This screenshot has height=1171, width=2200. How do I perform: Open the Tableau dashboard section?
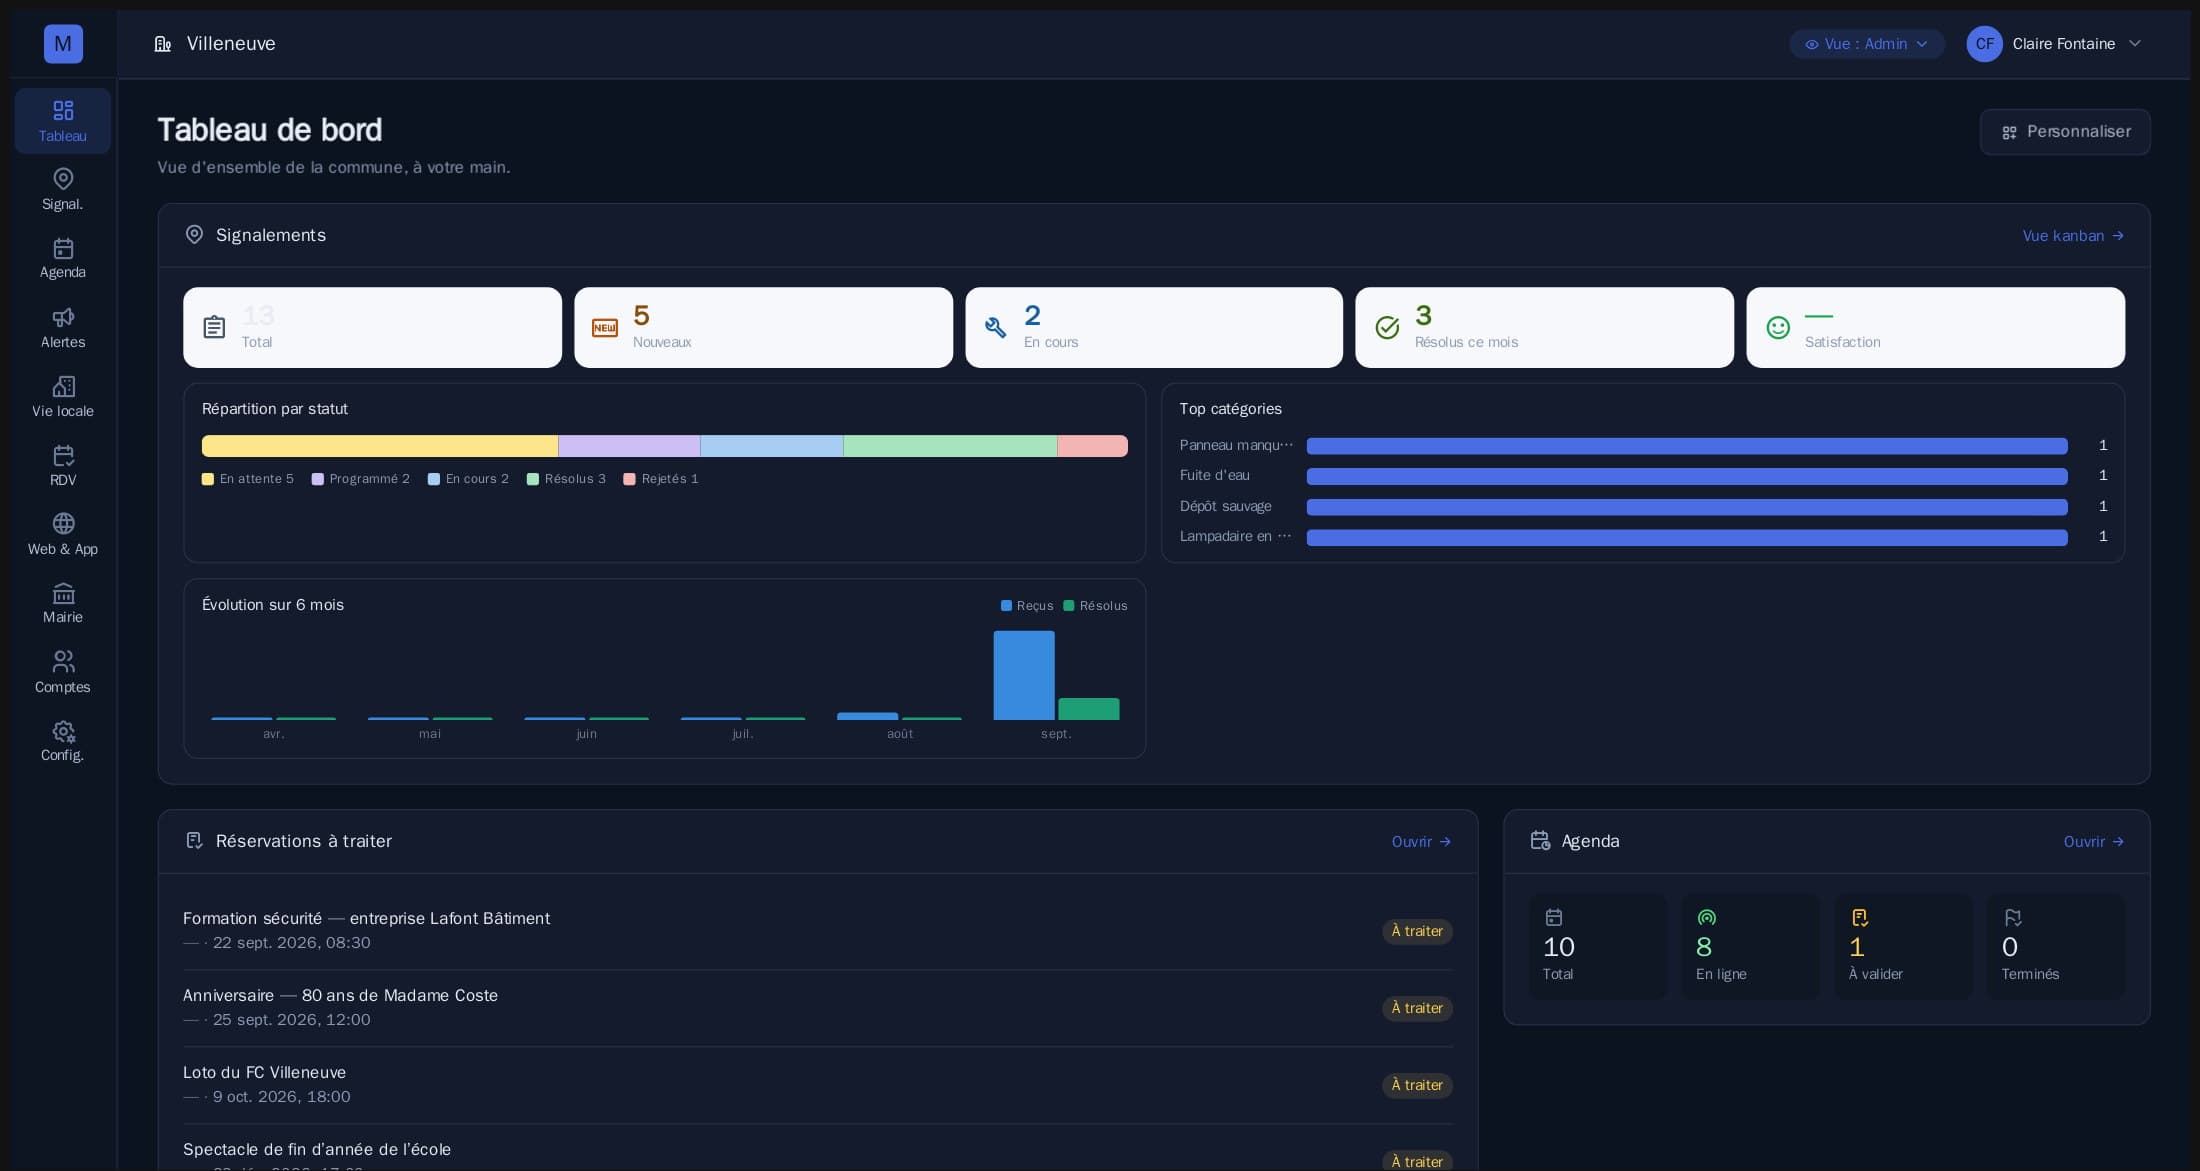[x=63, y=121]
